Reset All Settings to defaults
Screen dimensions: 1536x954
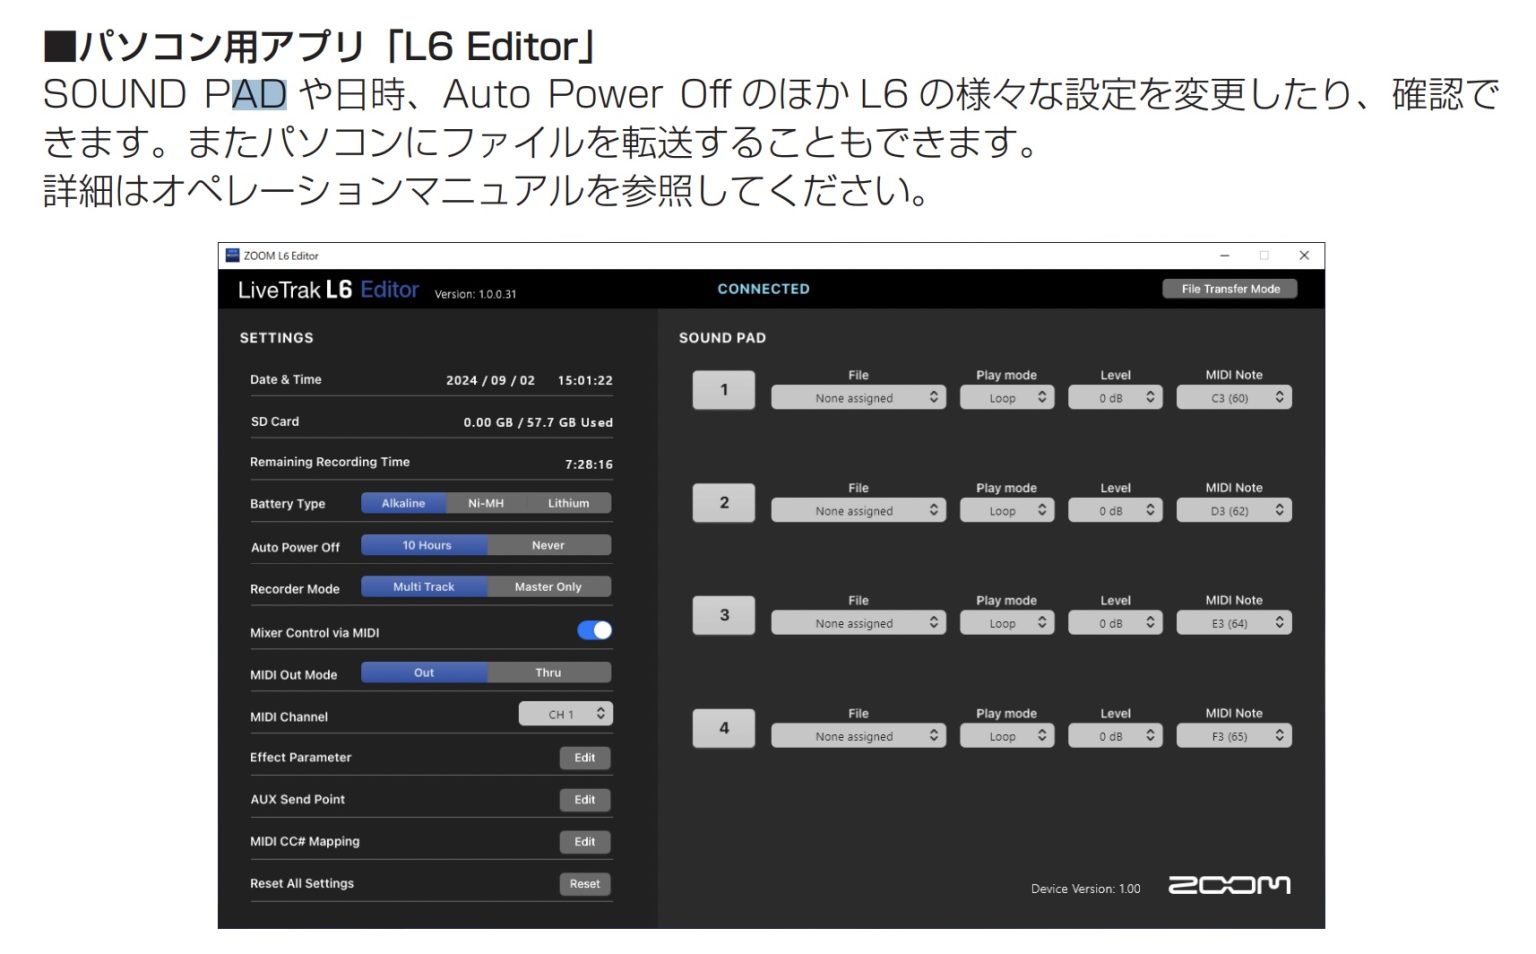pos(584,884)
